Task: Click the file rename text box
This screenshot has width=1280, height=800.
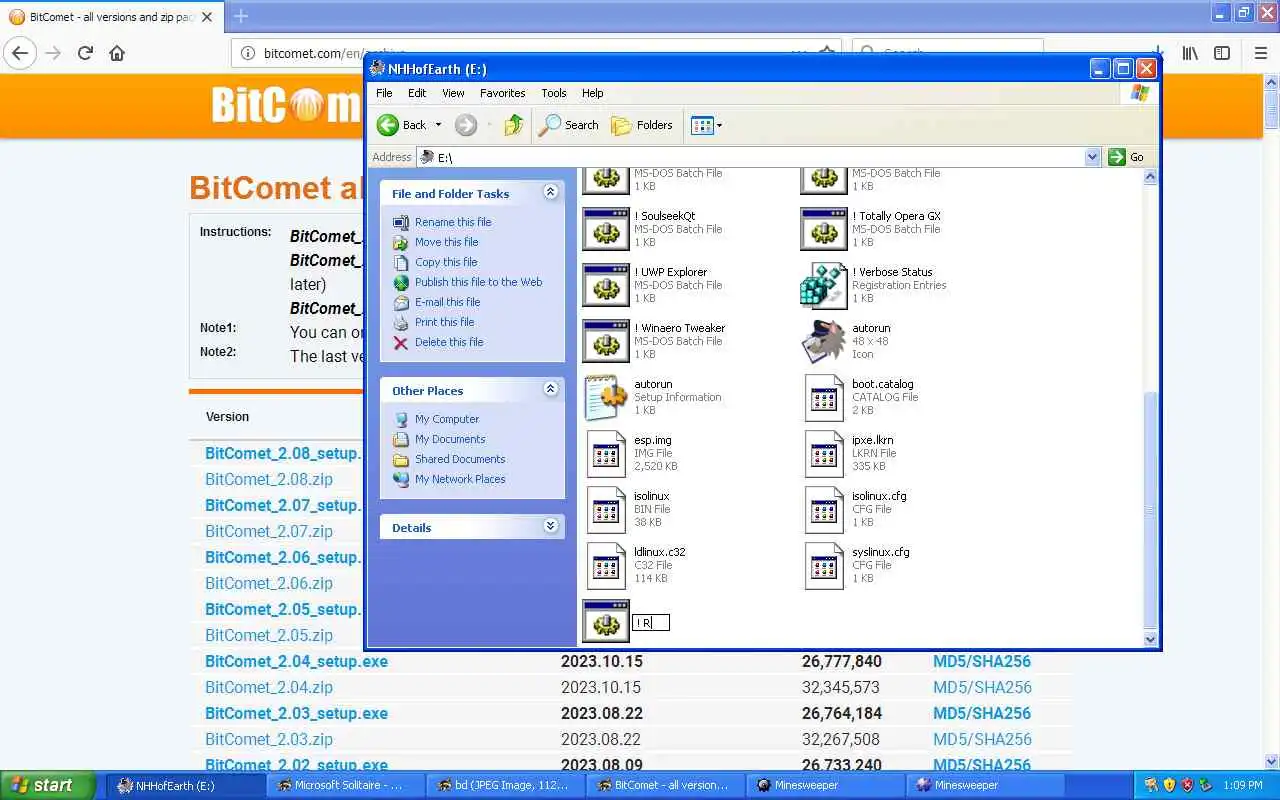Action: point(650,622)
